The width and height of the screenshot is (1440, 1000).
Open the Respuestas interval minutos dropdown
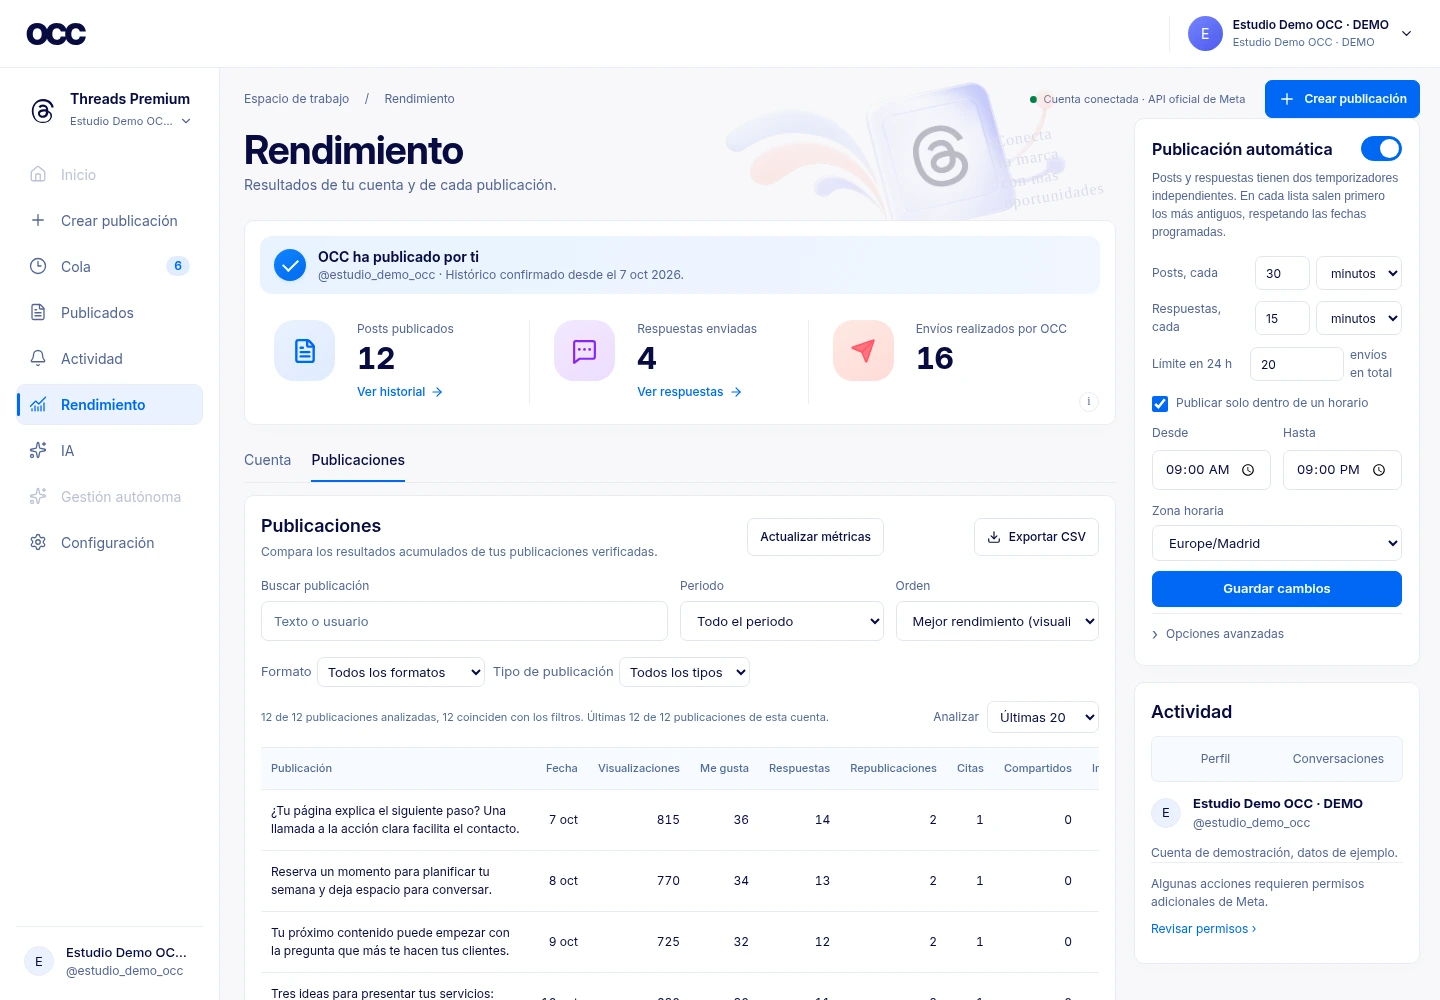pos(1359,318)
